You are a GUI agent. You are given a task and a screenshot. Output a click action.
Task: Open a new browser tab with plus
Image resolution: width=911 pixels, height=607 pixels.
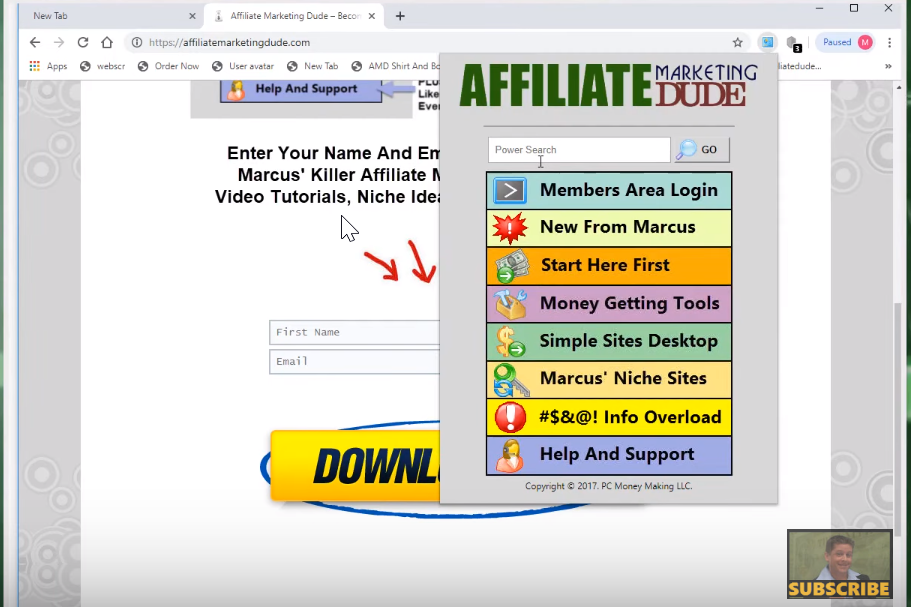point(400,16)
